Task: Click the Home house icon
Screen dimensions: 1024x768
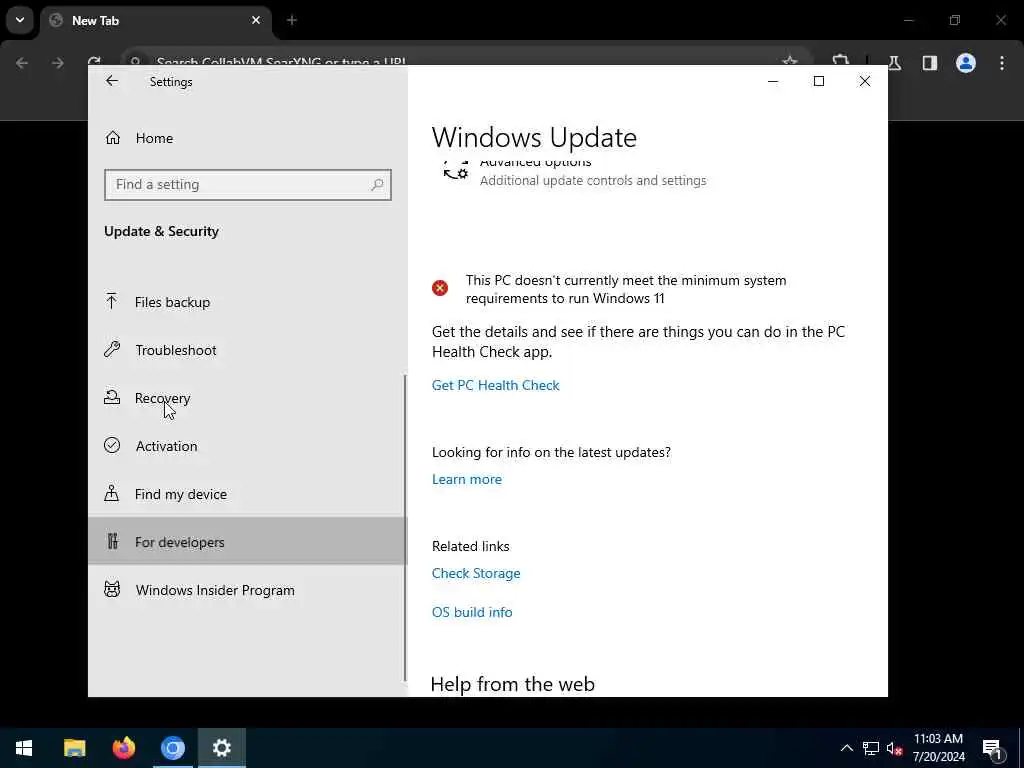Action: (112, 138)
